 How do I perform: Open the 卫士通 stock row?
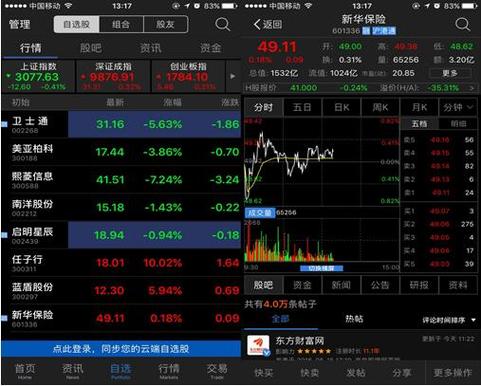[121, 124]
